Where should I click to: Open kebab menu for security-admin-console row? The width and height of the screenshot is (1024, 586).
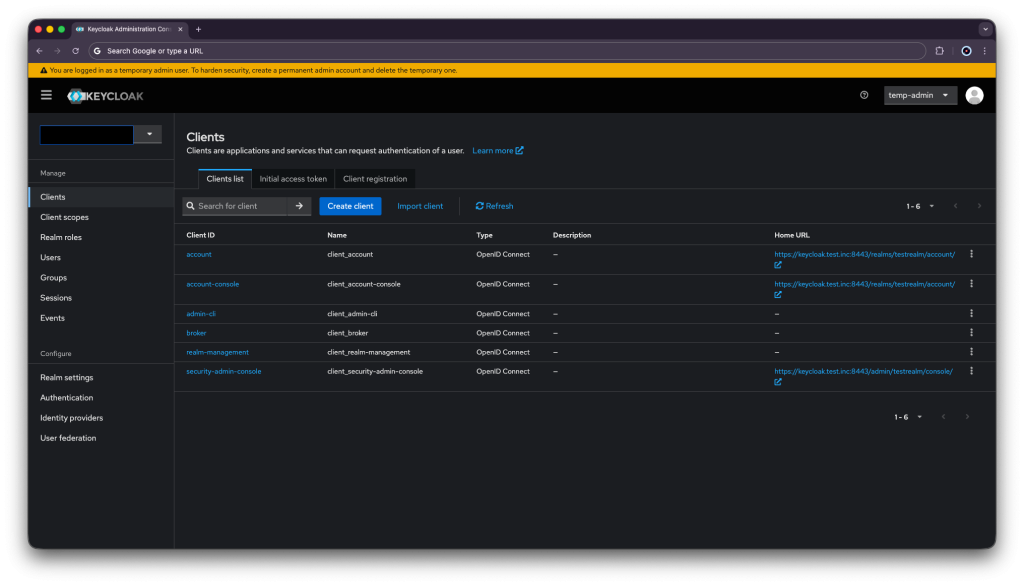click(x=971, y=371)
